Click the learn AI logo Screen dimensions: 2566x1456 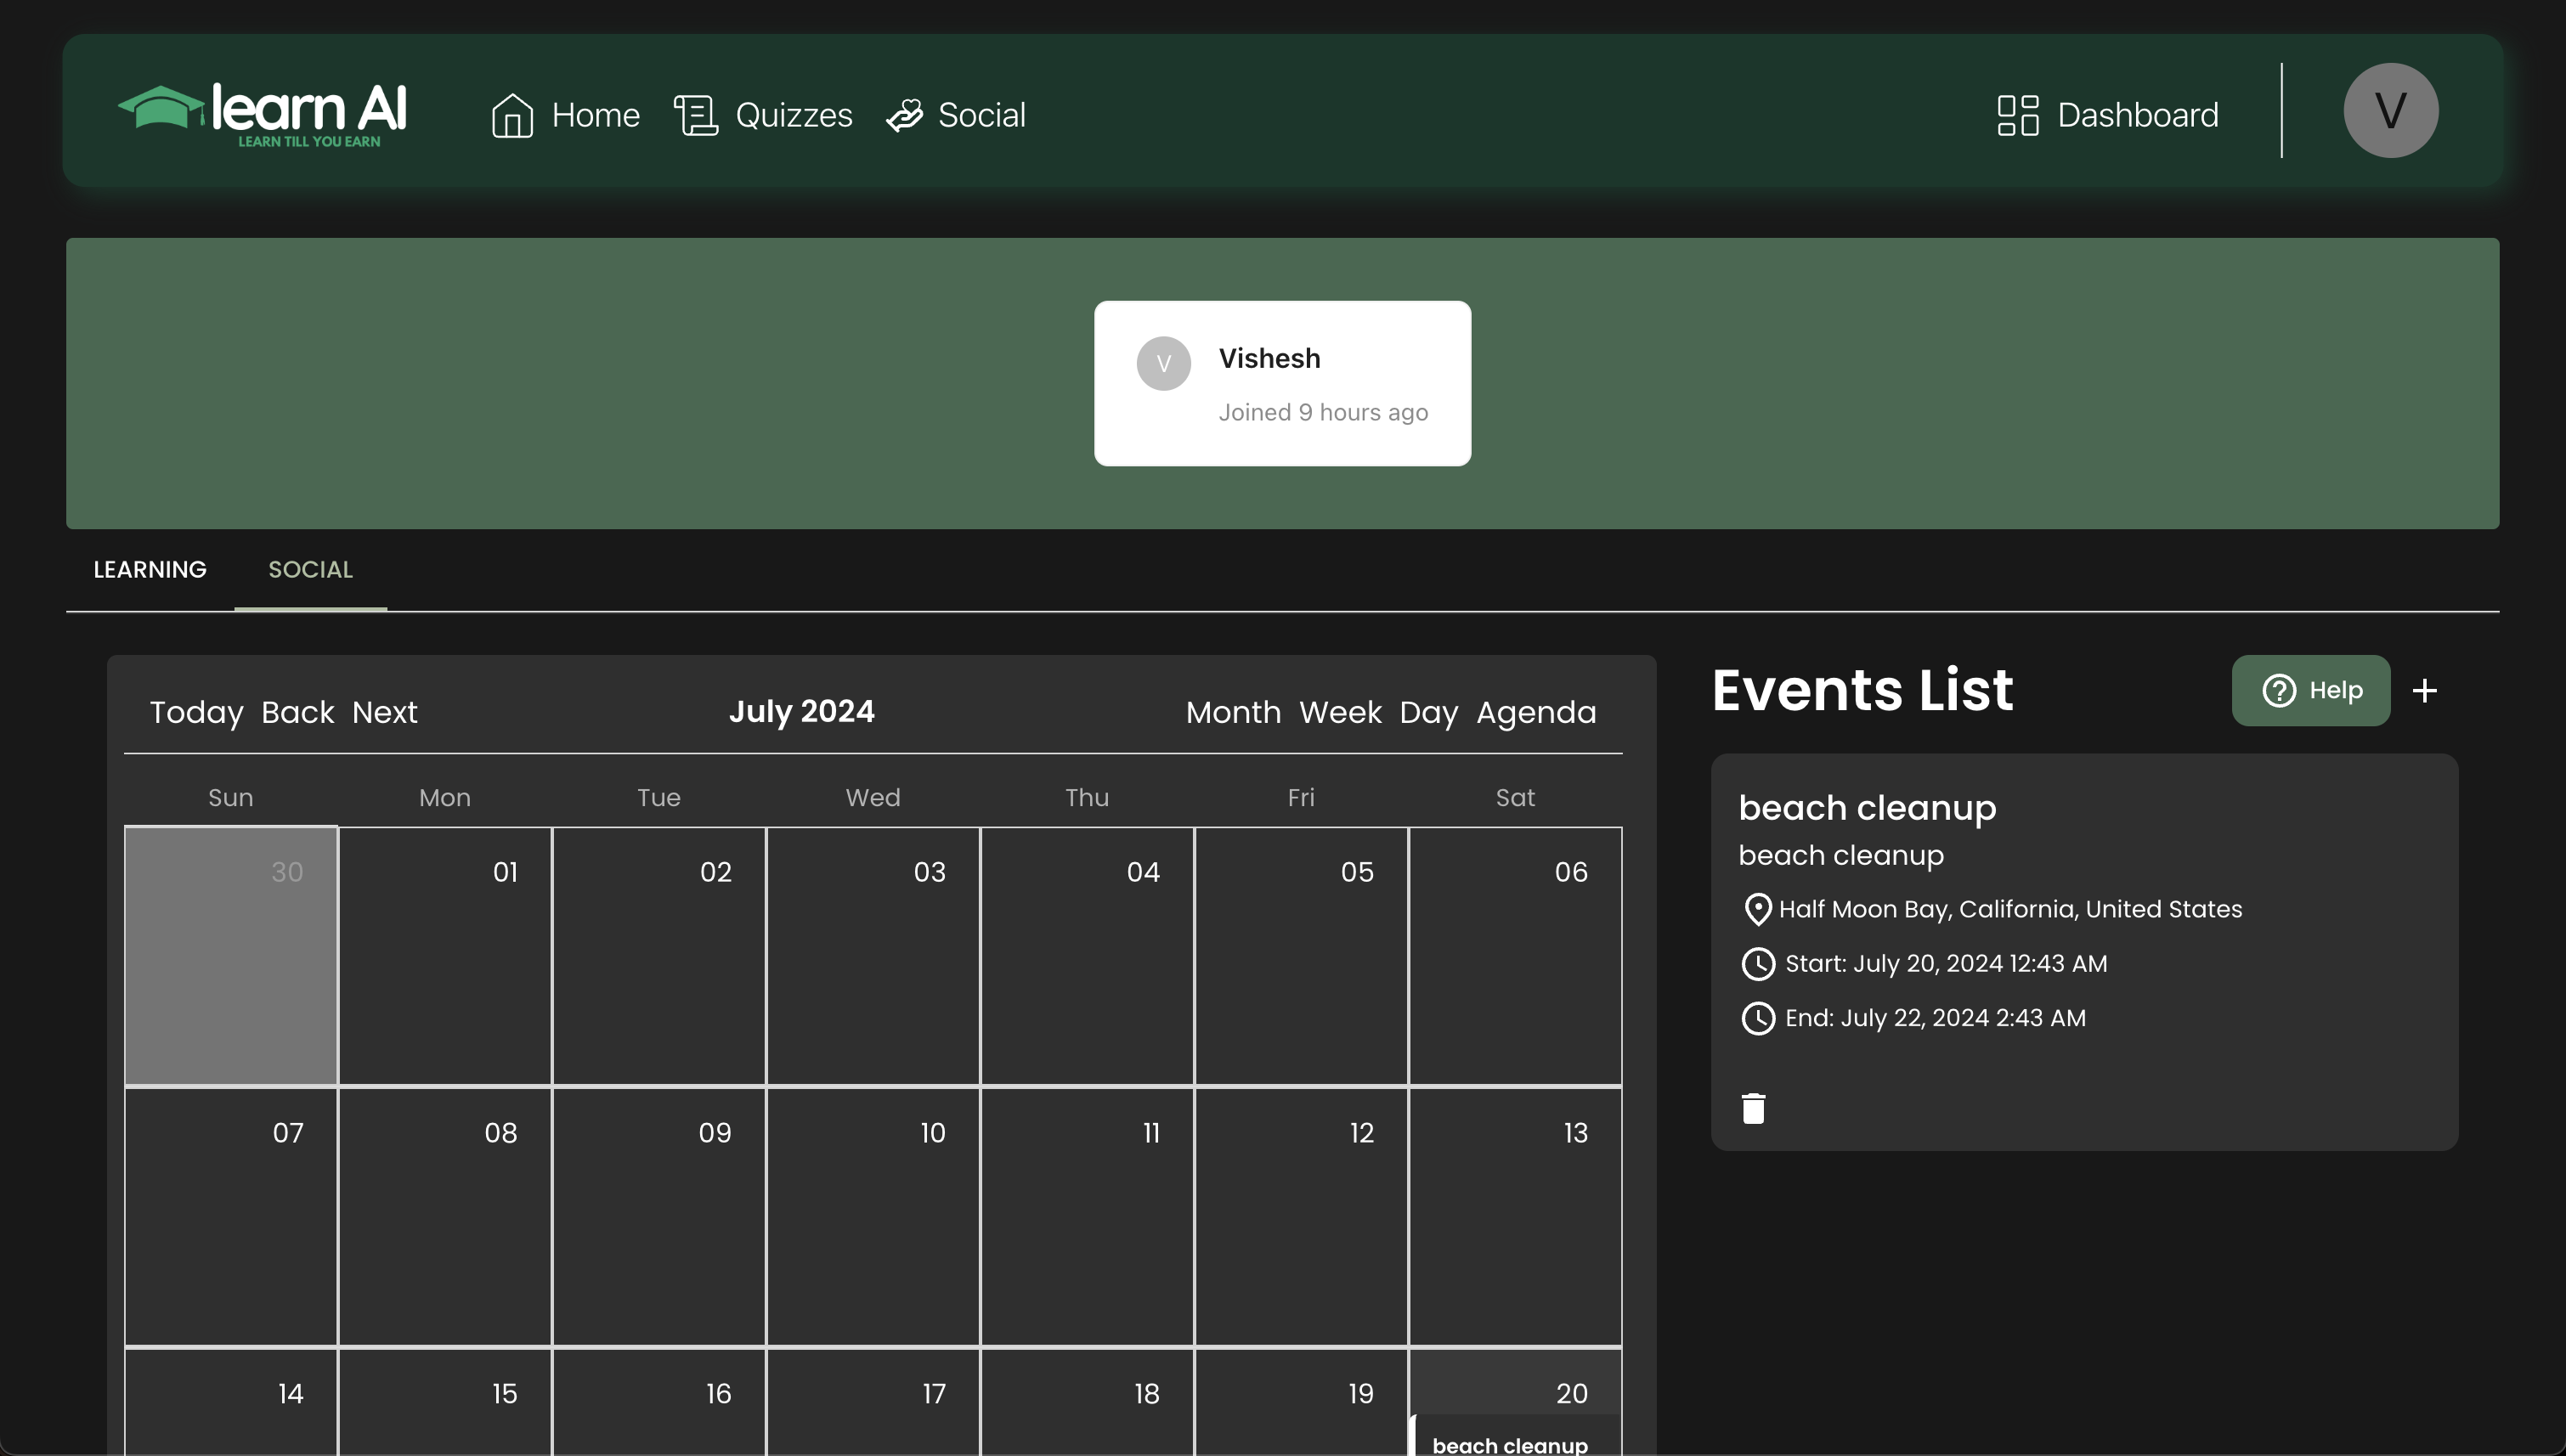click(263, 113)
